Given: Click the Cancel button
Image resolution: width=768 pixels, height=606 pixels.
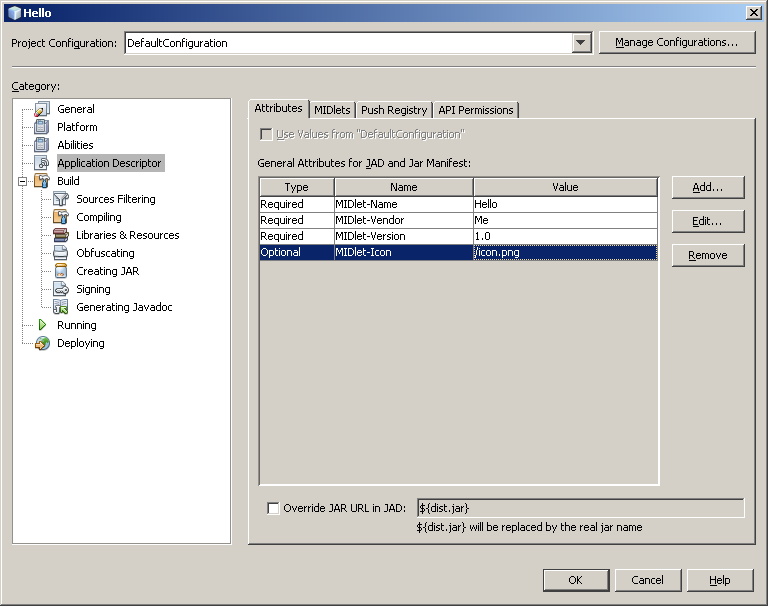Looking at the screenshot, I should click(x=648, y=580).
